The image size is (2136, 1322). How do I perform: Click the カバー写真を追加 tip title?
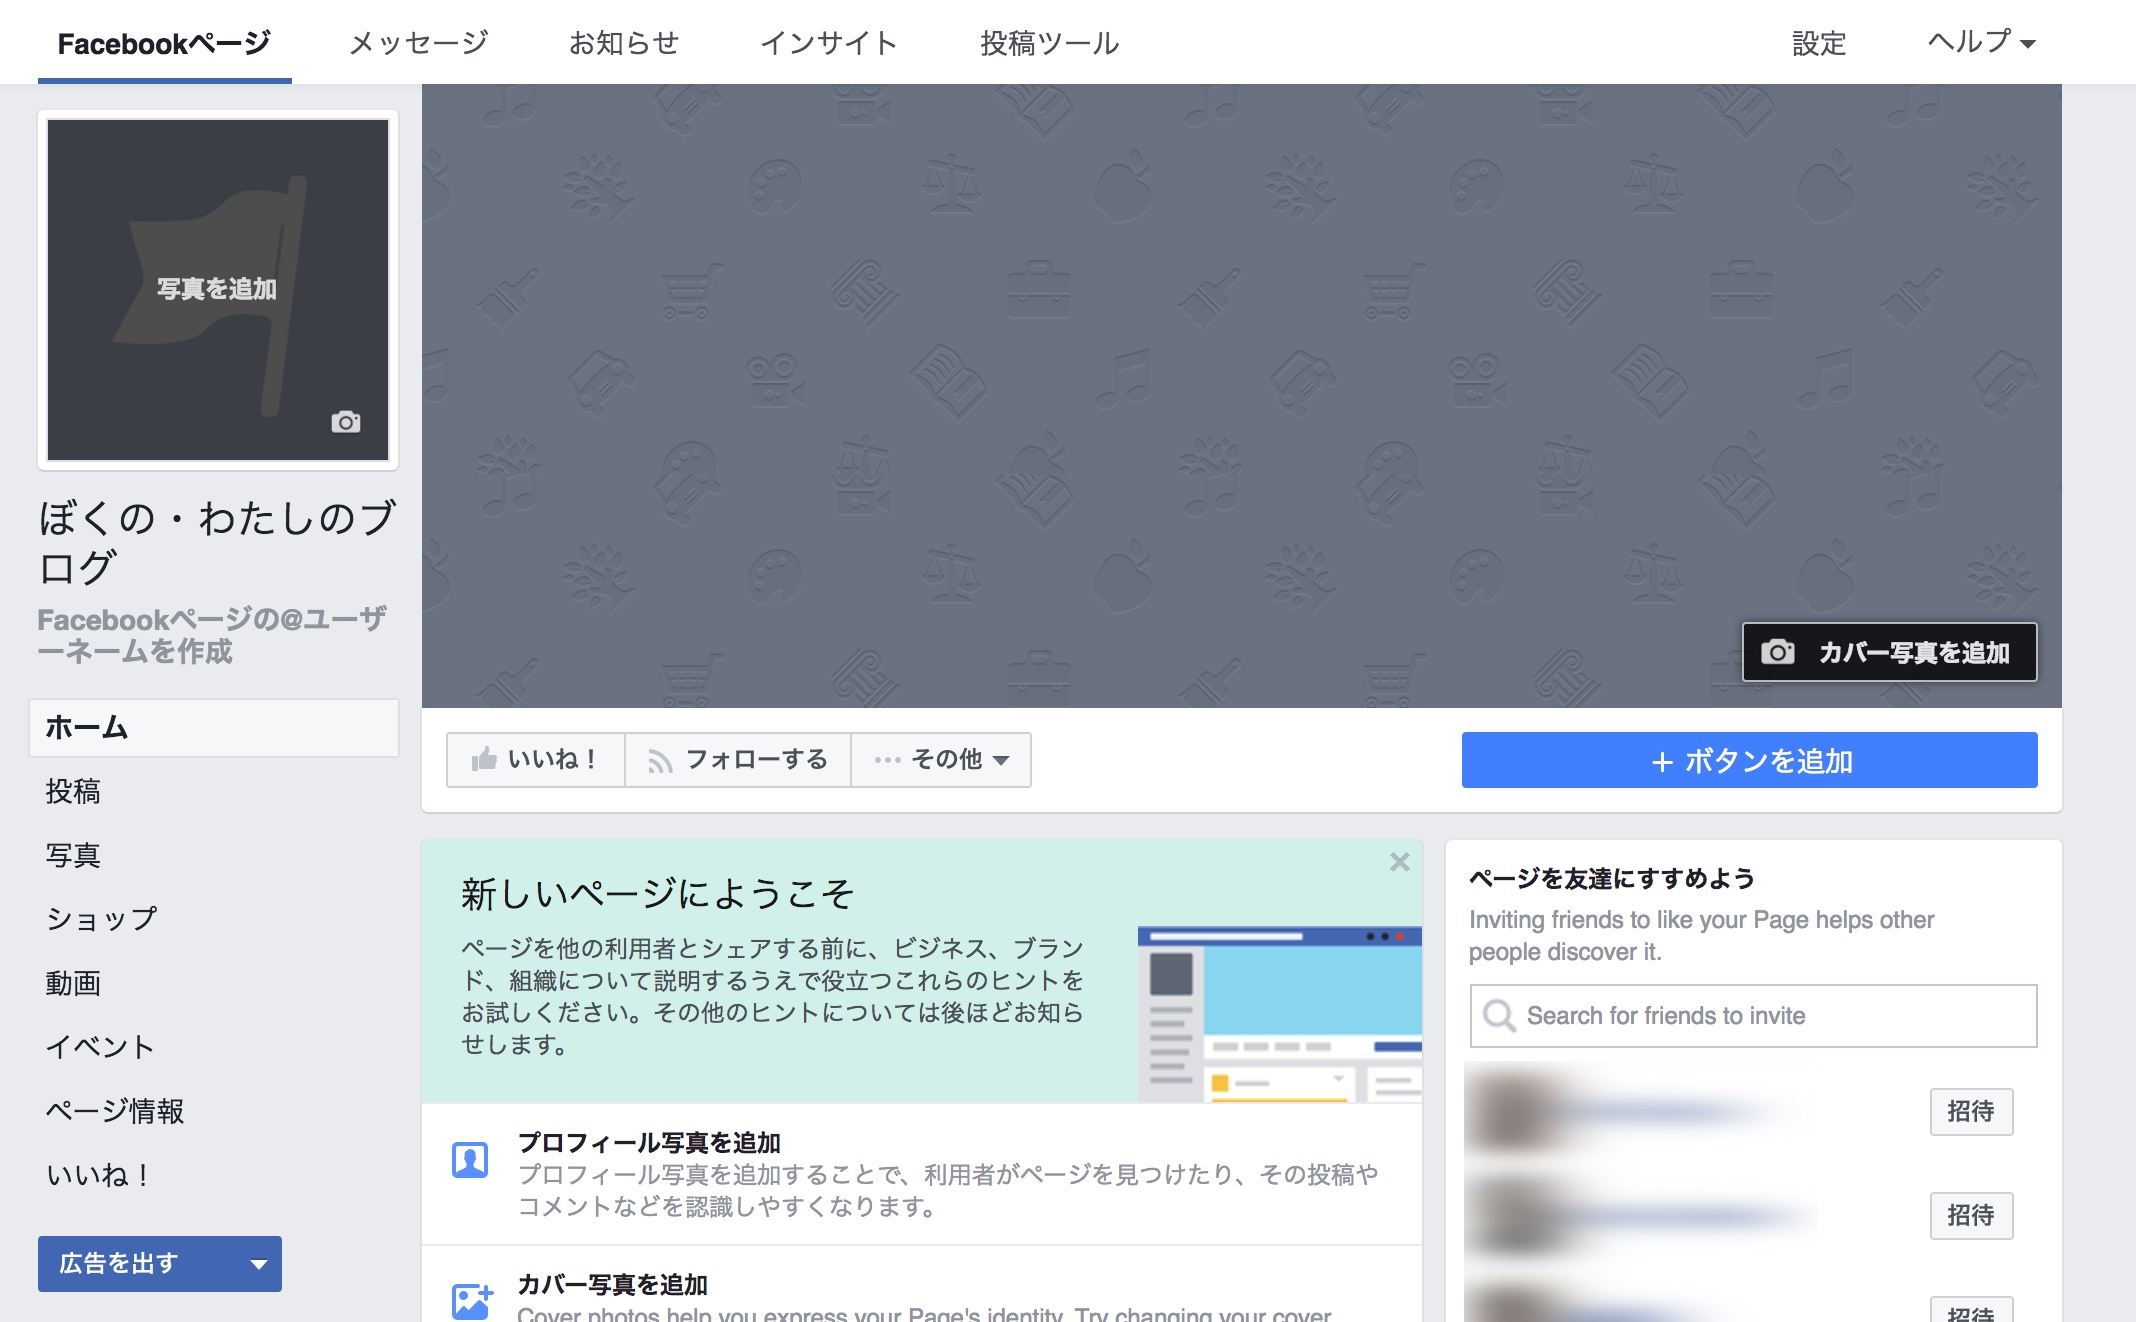612,1284
